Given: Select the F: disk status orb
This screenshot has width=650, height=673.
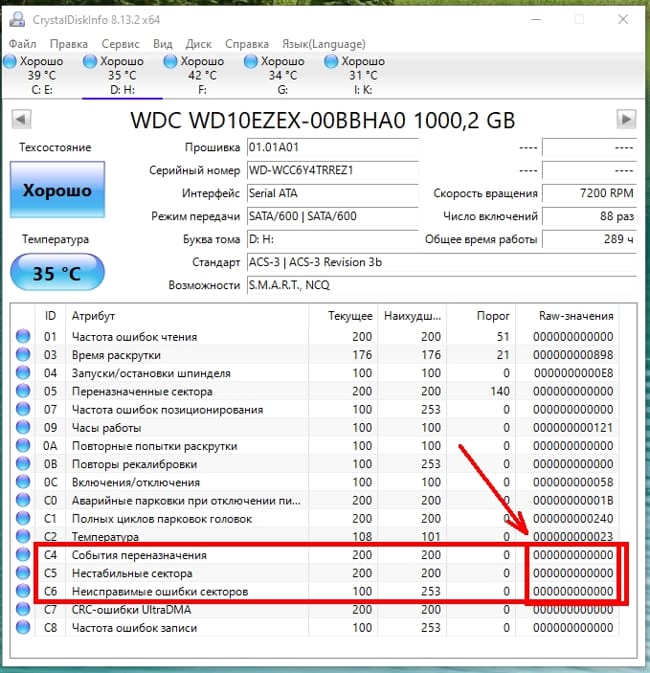Looking at the screenshot, I should [170, 61].
